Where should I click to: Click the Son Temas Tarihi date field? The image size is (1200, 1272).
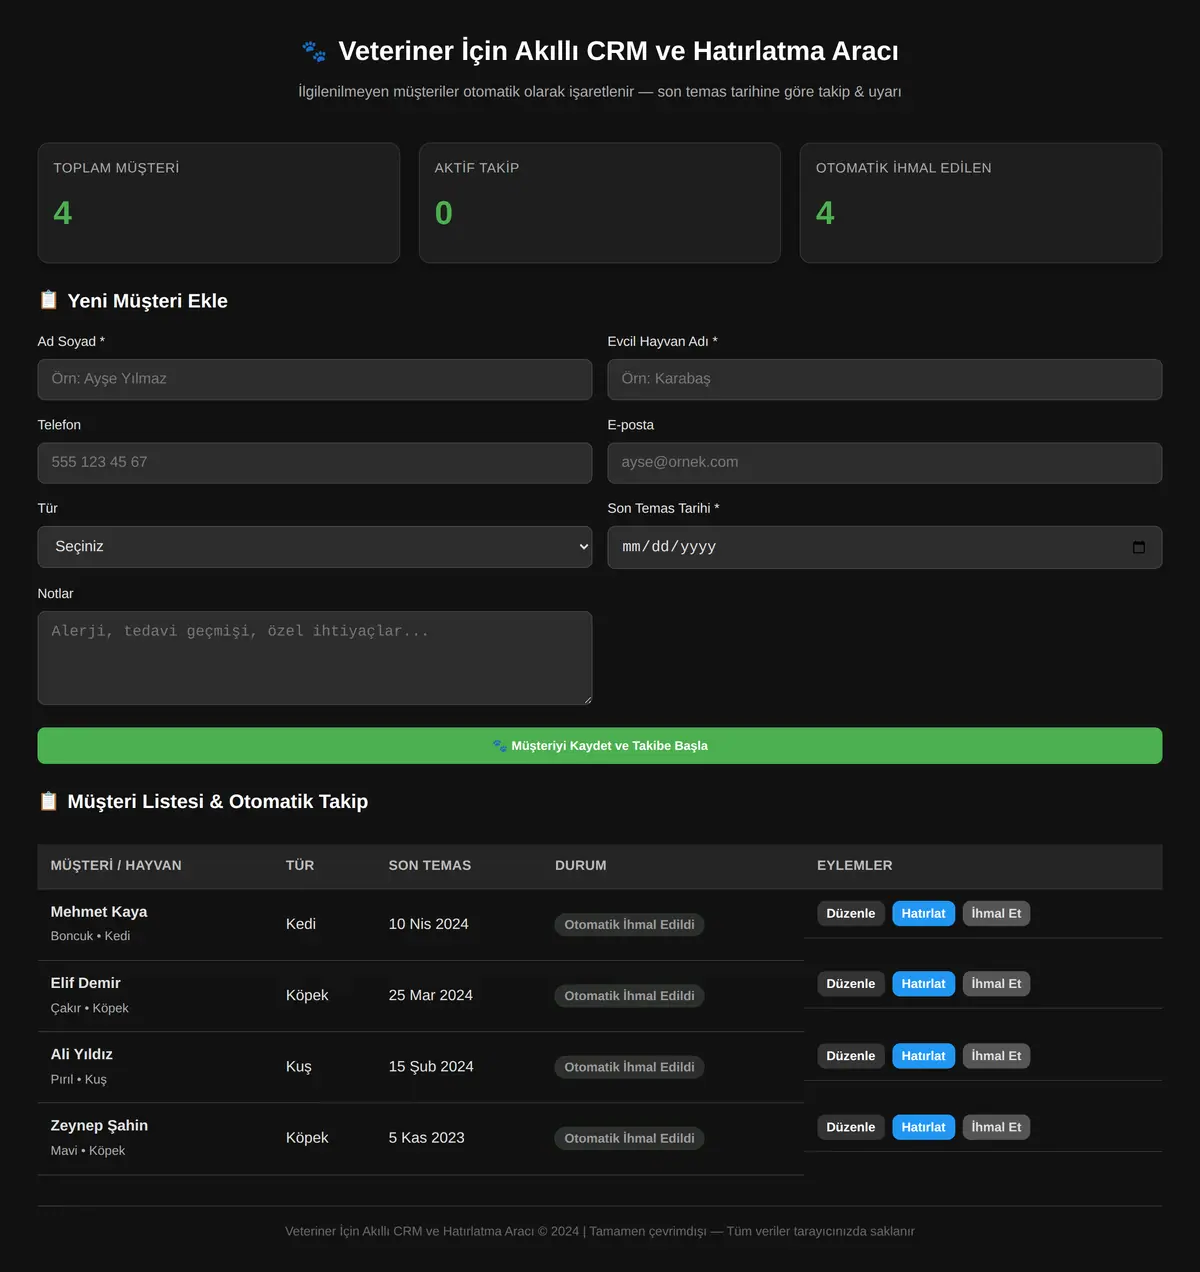click(885, 547)
